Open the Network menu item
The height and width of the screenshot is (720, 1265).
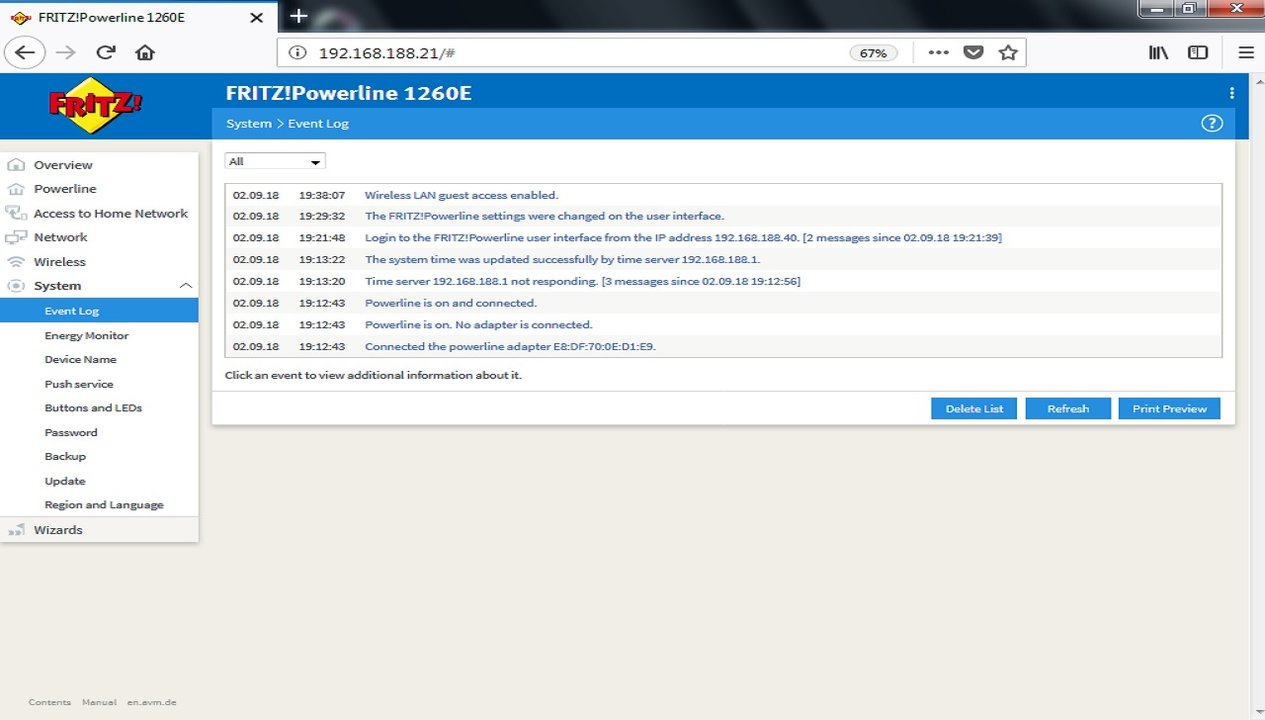click(61, 237)
